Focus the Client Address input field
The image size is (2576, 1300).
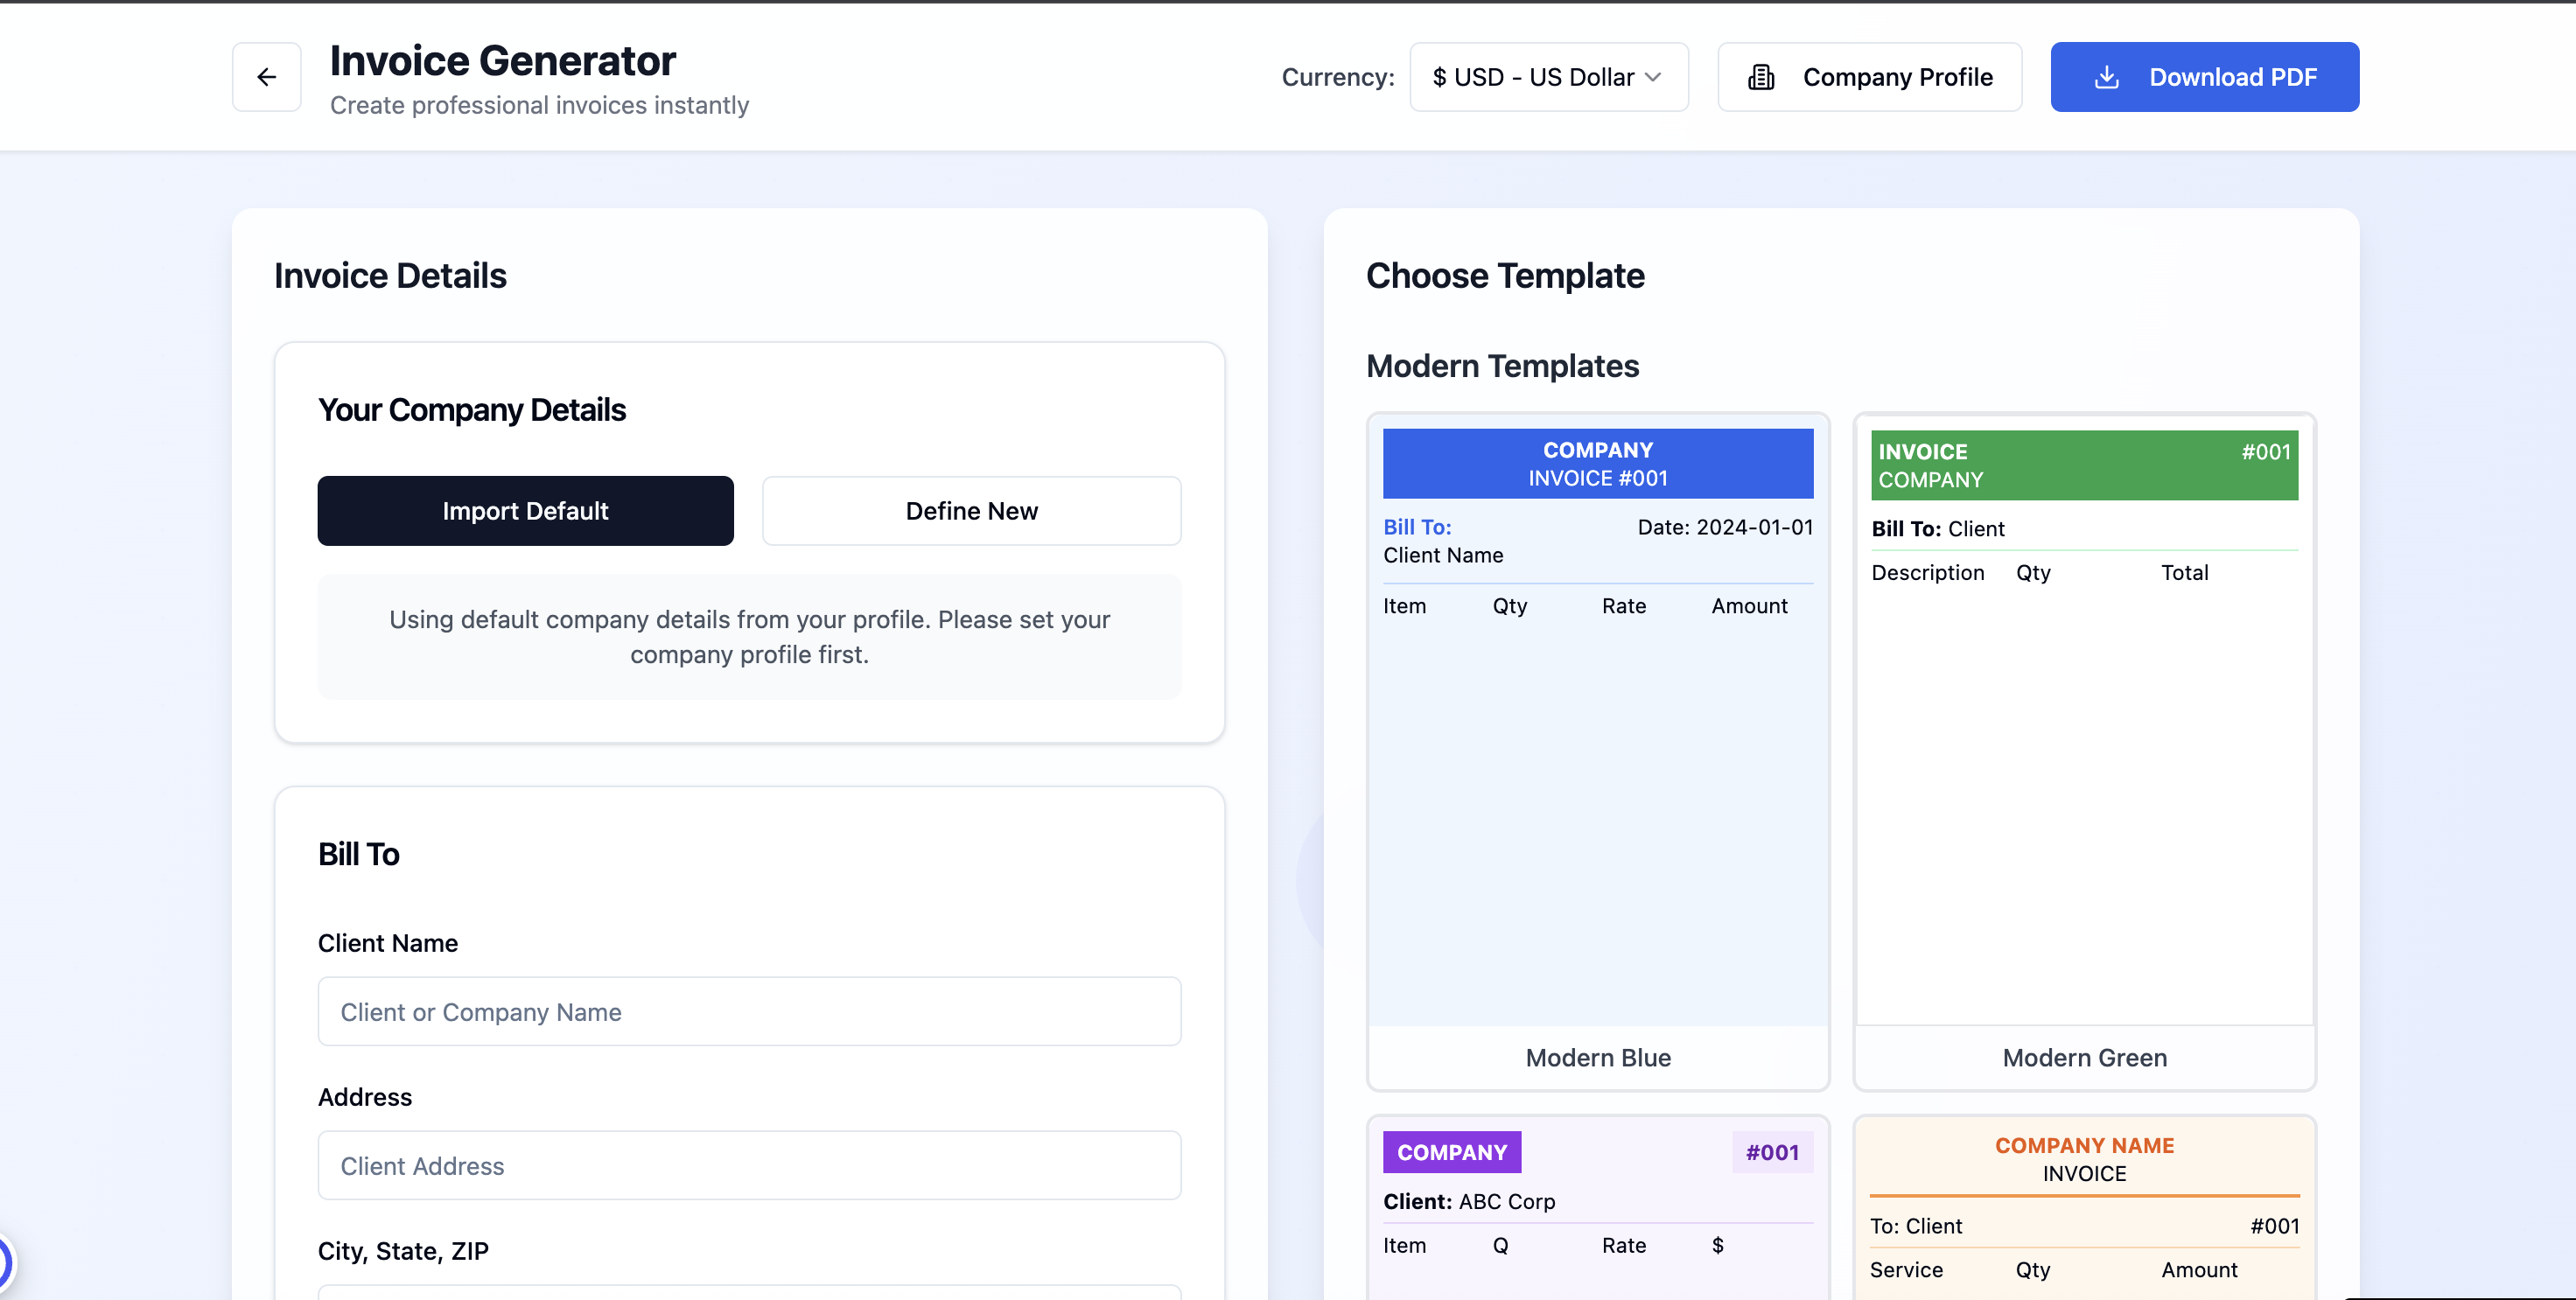pyautogui.click(x=749, y=1166)
